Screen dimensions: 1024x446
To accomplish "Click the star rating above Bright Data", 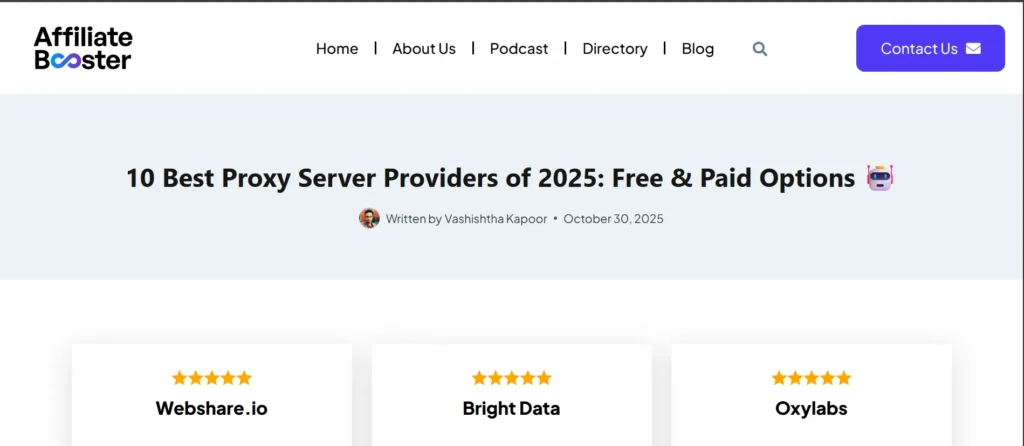I will [x=511, y=378].
